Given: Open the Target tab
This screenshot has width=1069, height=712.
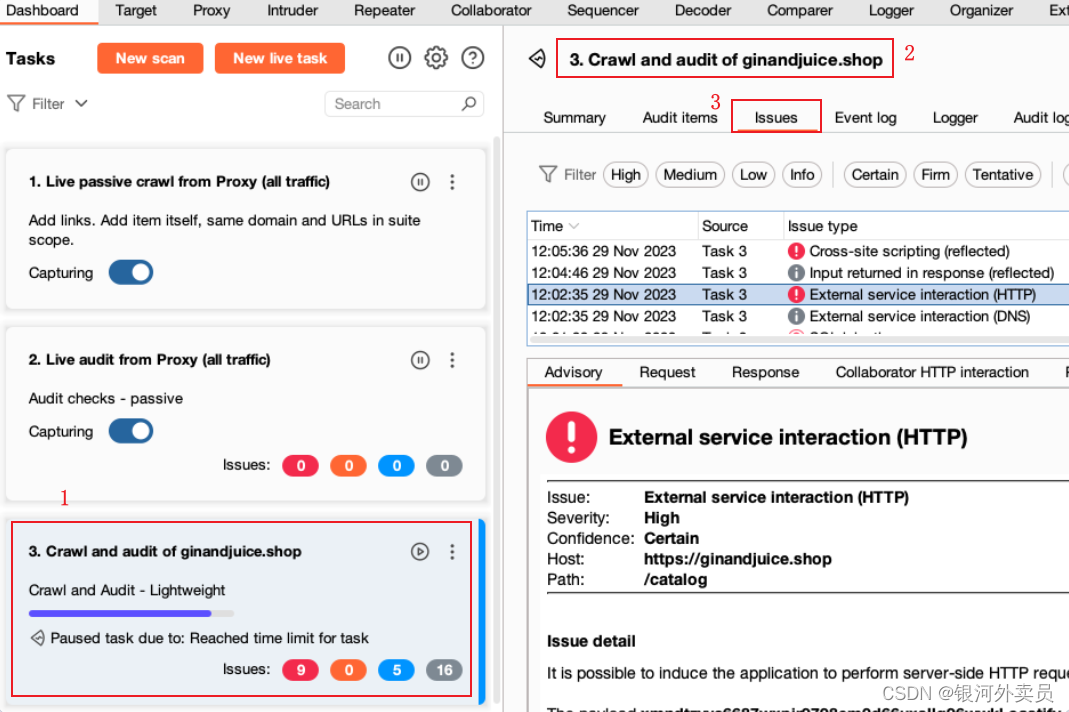Looking at the screenshot, I should pyautogui.click(x=136, y=10).
